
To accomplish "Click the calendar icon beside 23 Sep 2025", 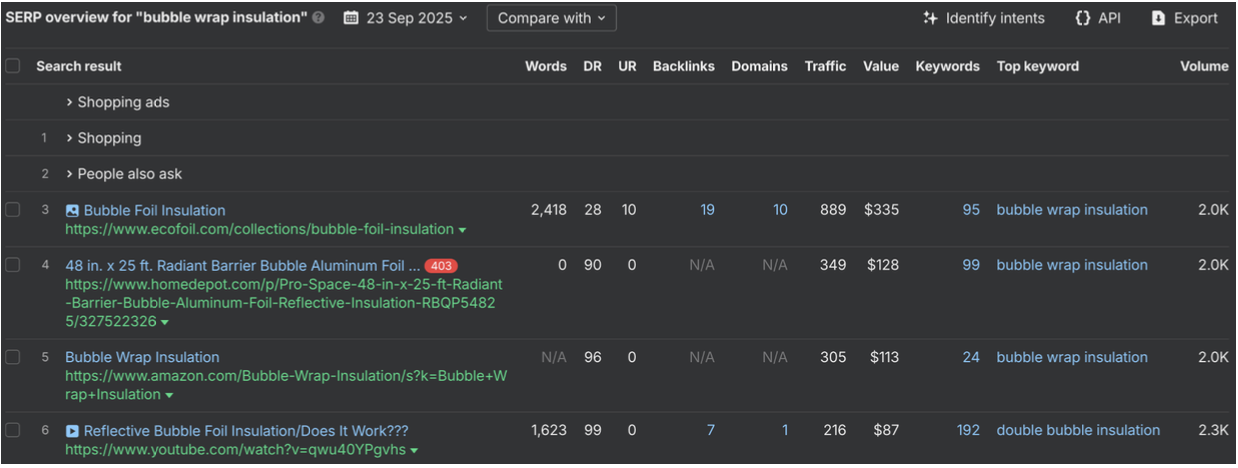I will click(350, 18).
